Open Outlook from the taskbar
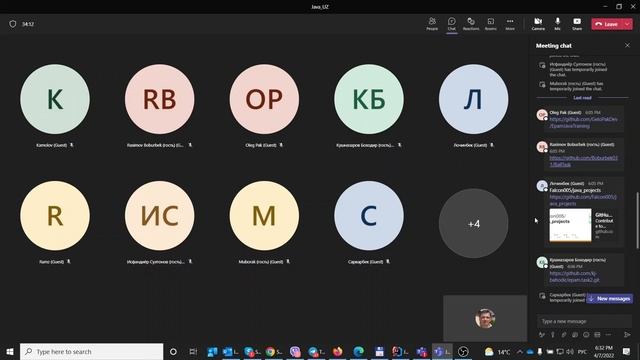The image size is (640, 360). pyautogui.click(x=230, y=351)
